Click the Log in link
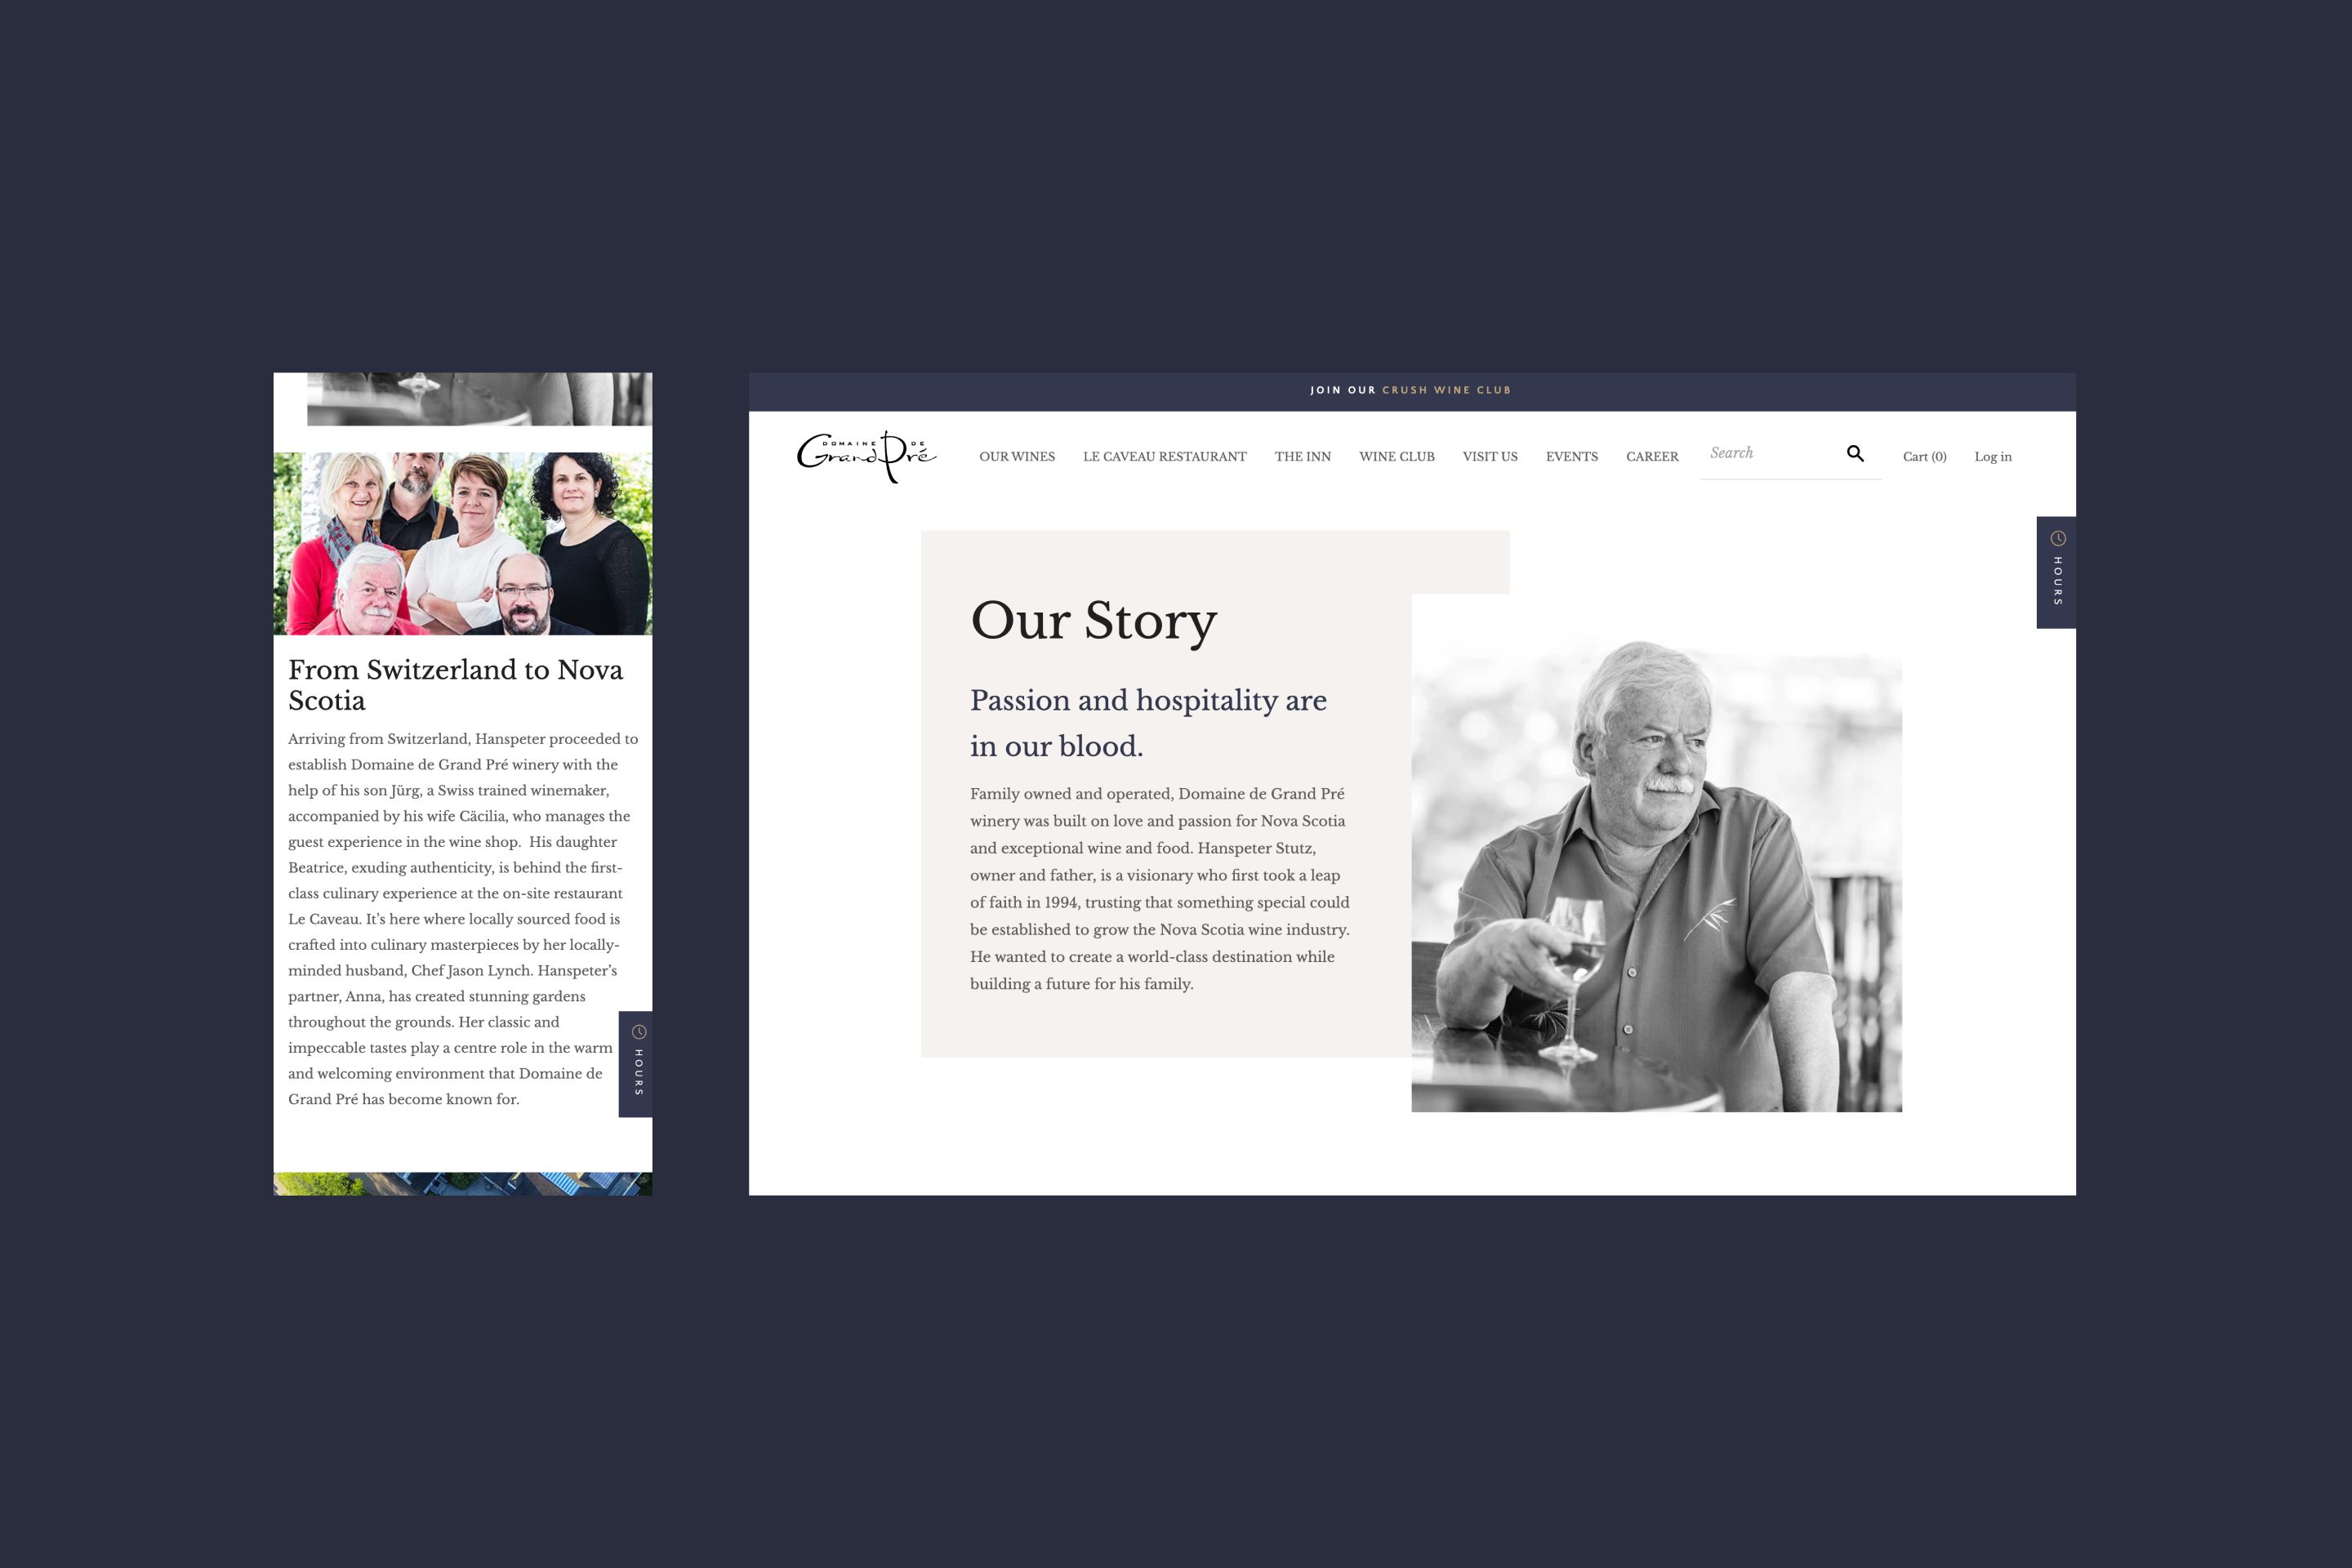 1993,457
